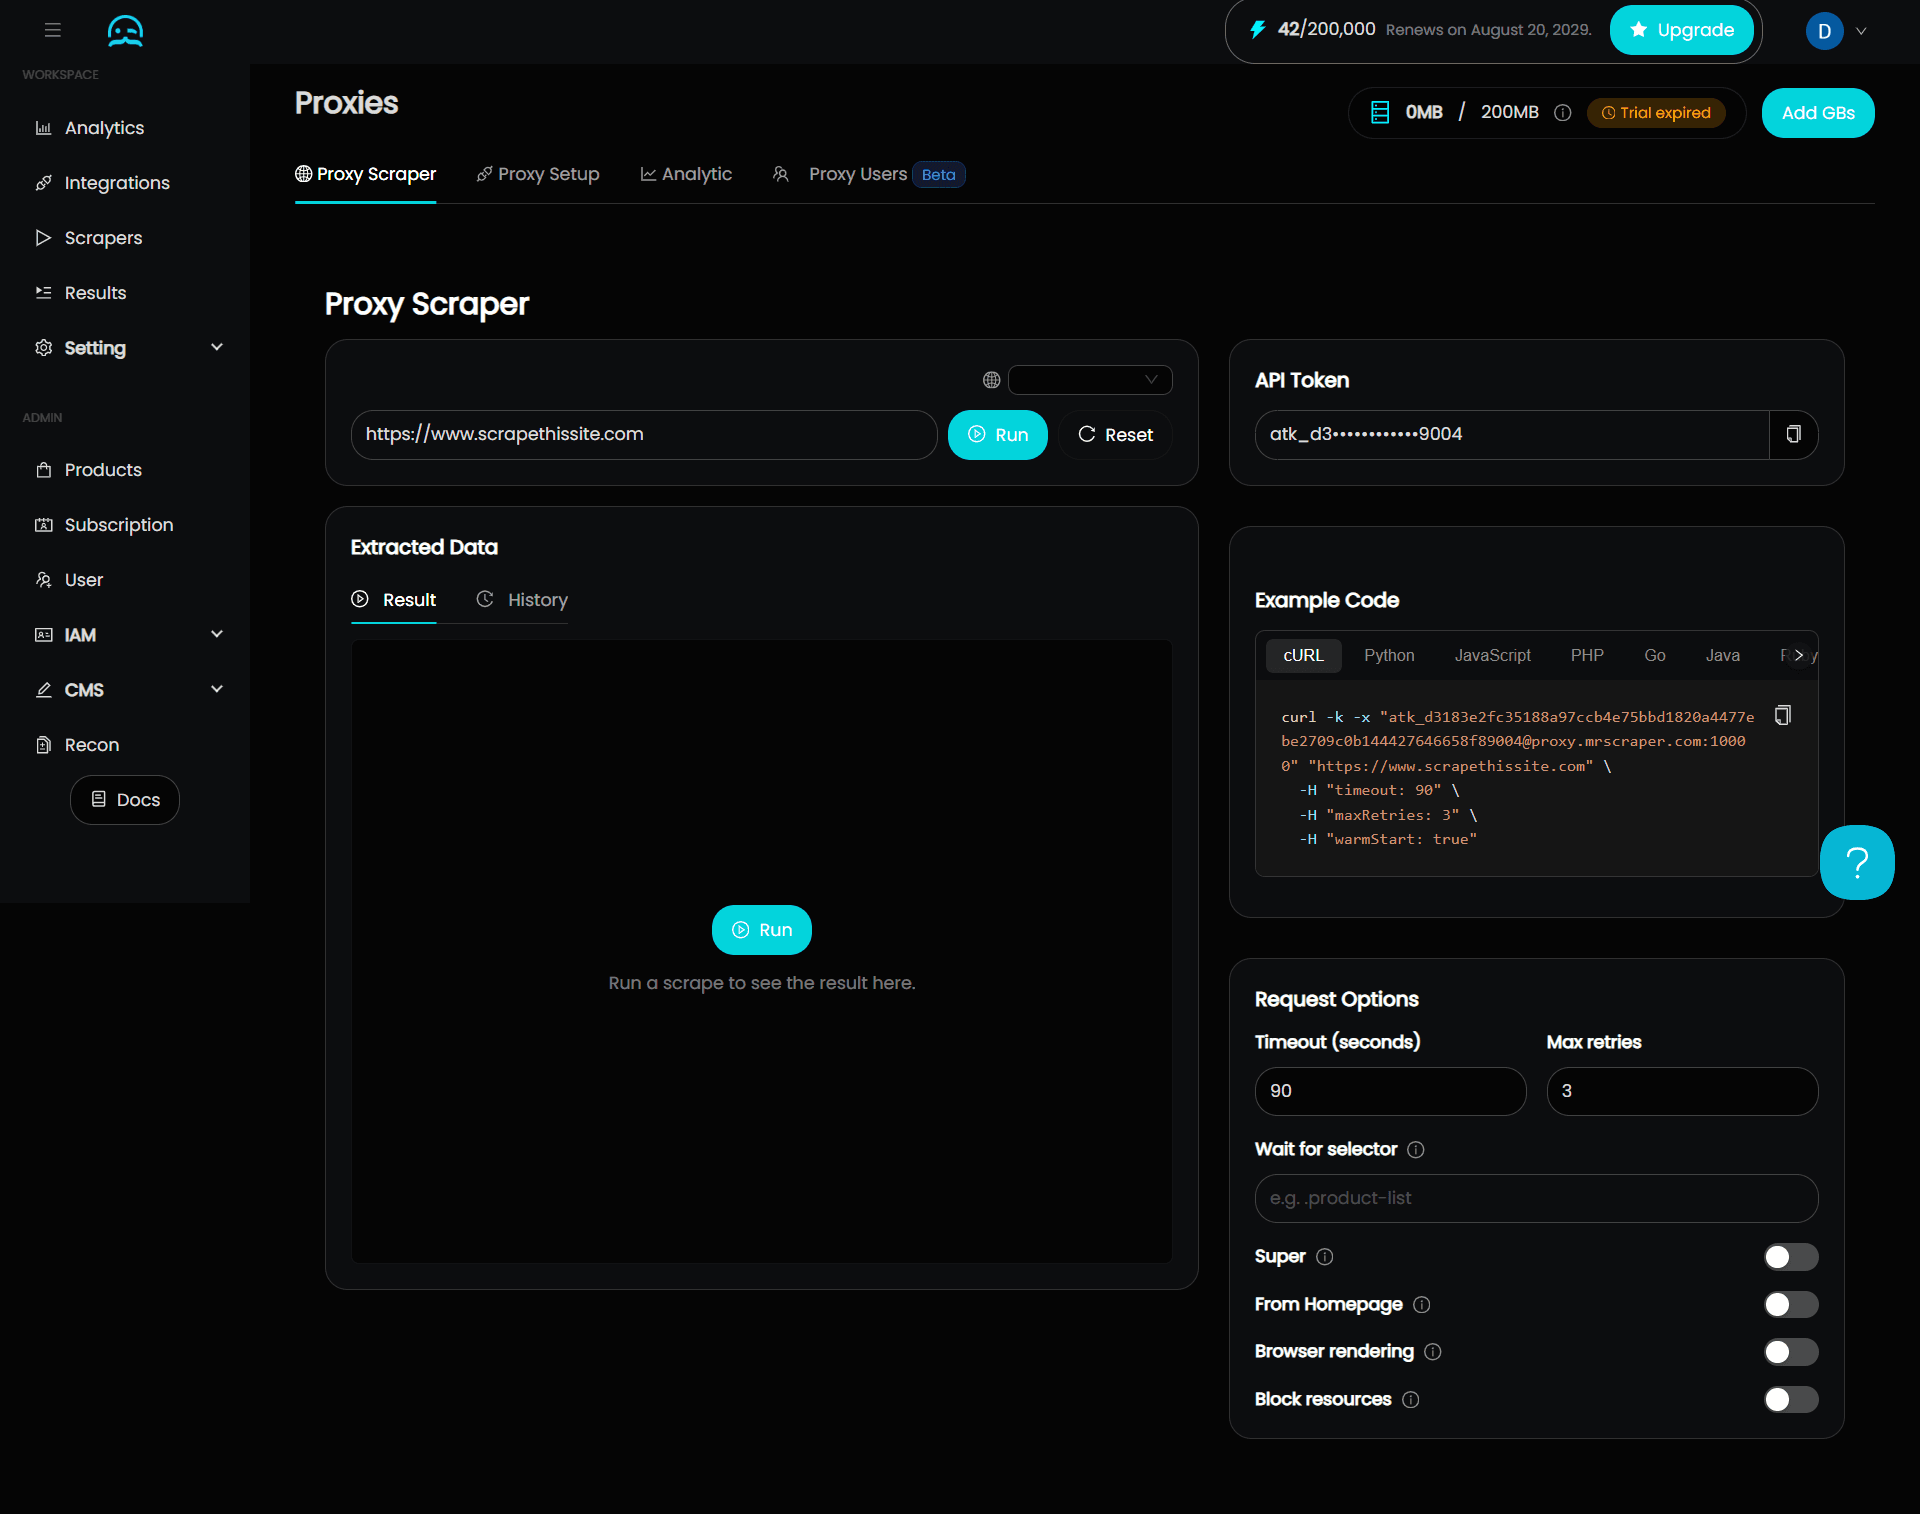Click the Trial expired badge

(x=1656, y=113)
